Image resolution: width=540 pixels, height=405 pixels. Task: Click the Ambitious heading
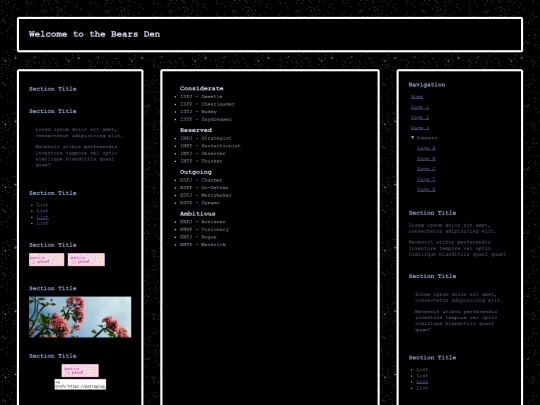[197, 214]
